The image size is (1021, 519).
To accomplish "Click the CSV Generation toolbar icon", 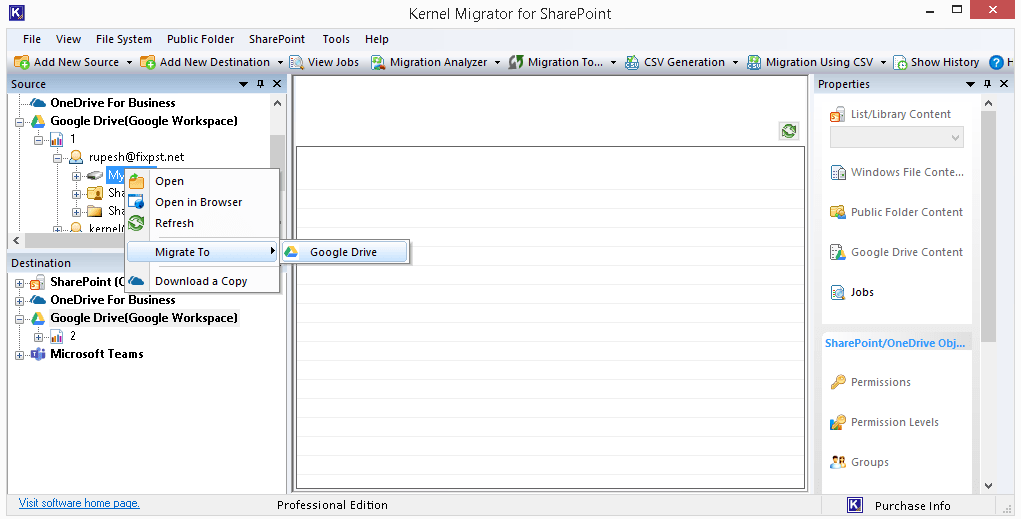I will pyautogui.click(x=632, y=62).
